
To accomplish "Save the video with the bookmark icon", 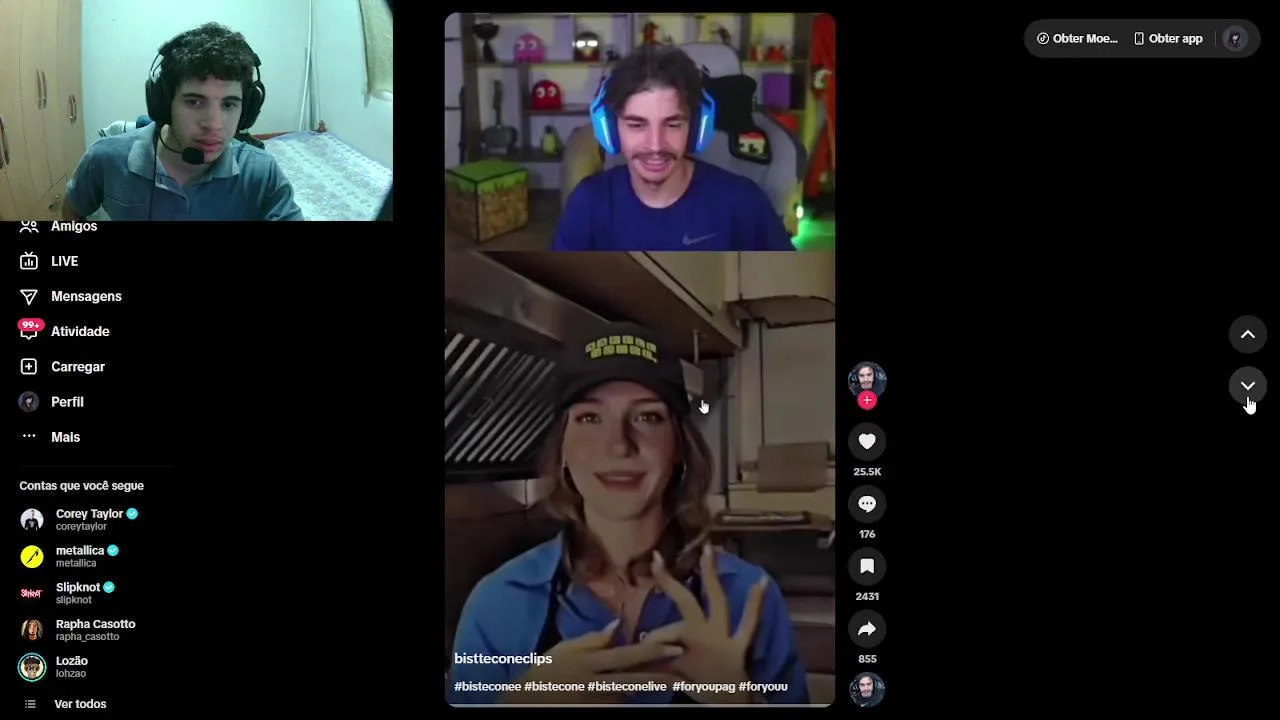I will tap(867, 566).
